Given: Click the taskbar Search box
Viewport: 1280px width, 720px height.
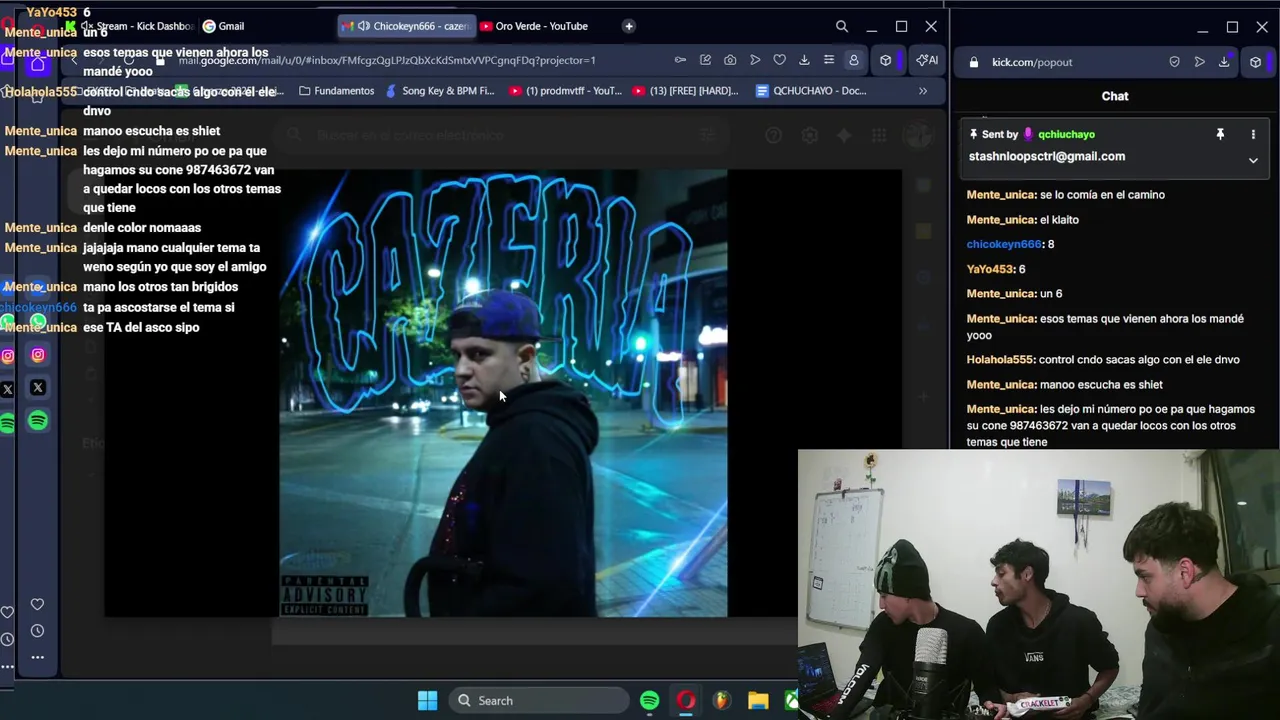Looking at the screenshot, I should pos(538,700).
